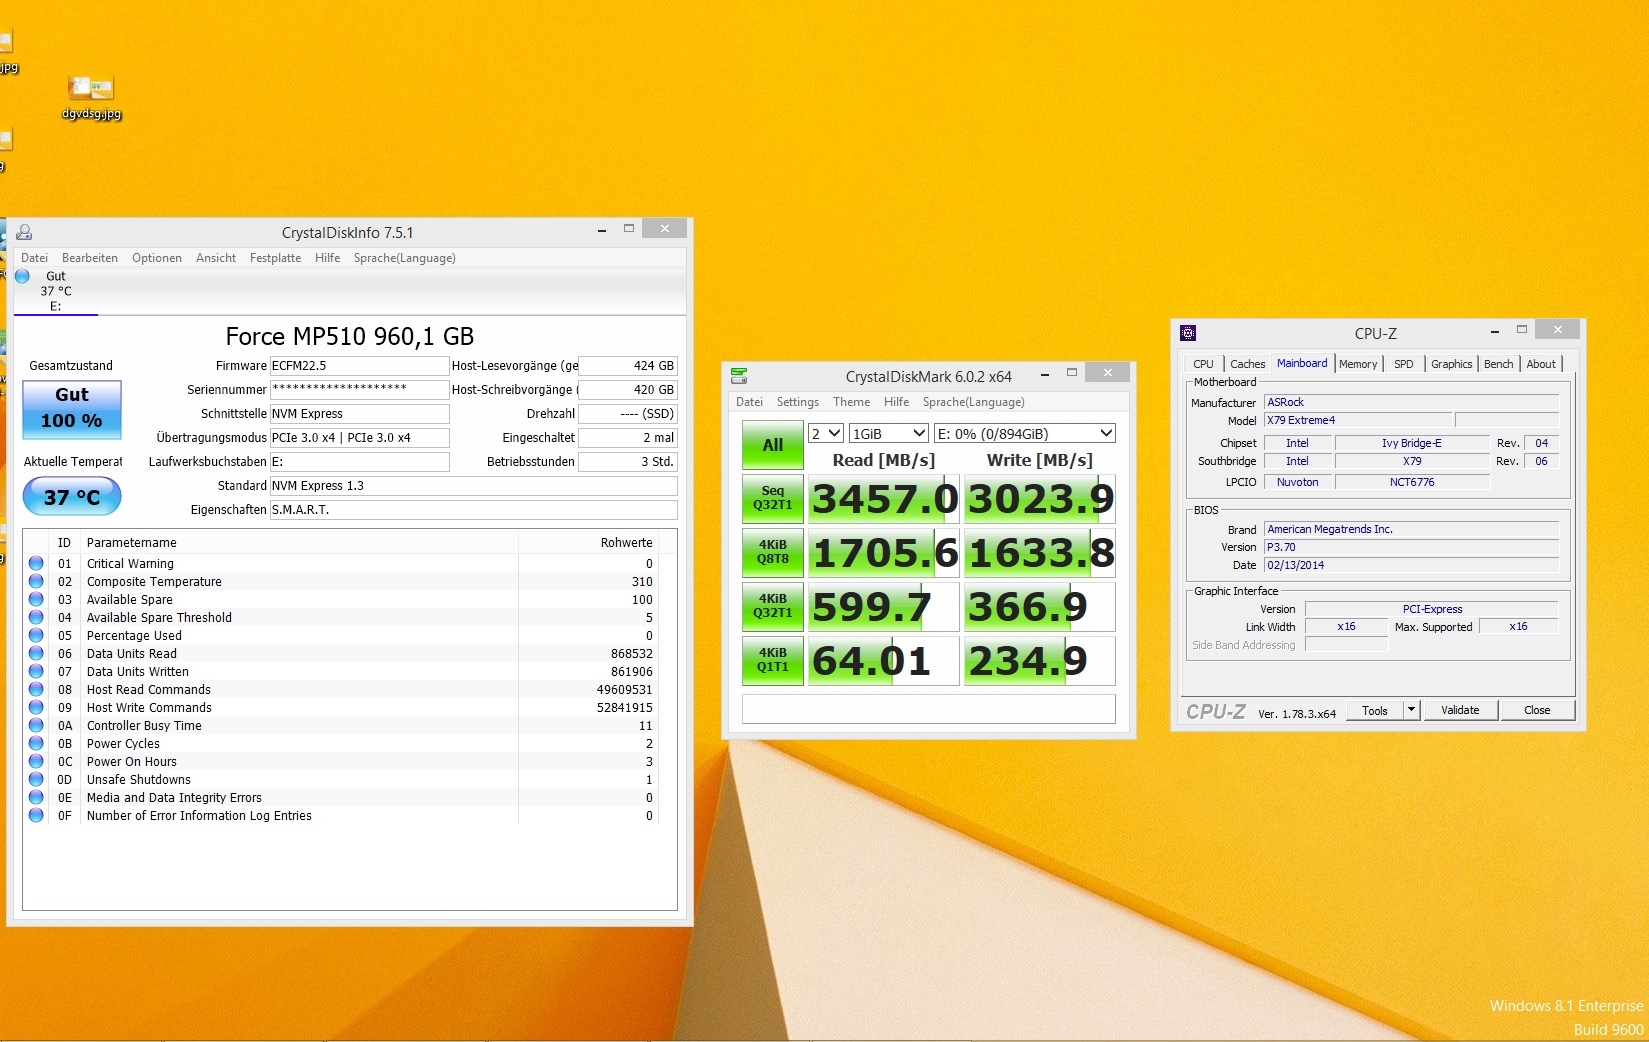The width and height of the screenshot is (1649, 1042).
Task: Click Standard field showing NVM Express 1.3
Action: point(473,485)
